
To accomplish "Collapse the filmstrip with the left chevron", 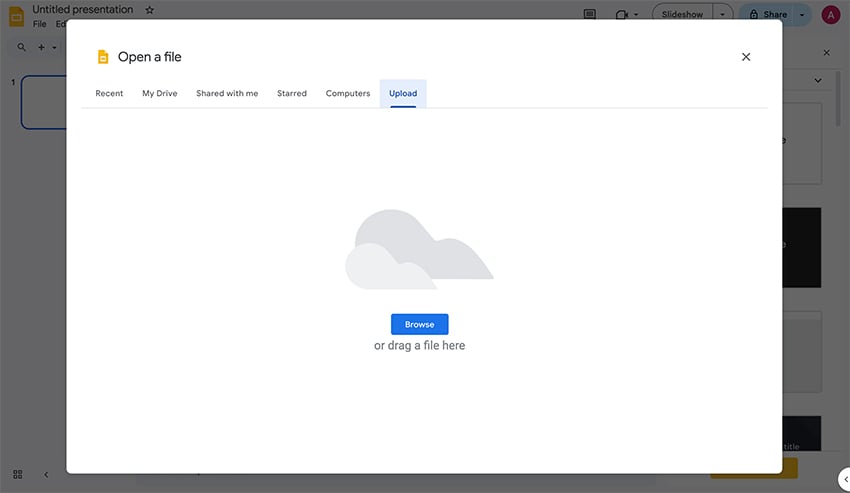I will 46,474.
